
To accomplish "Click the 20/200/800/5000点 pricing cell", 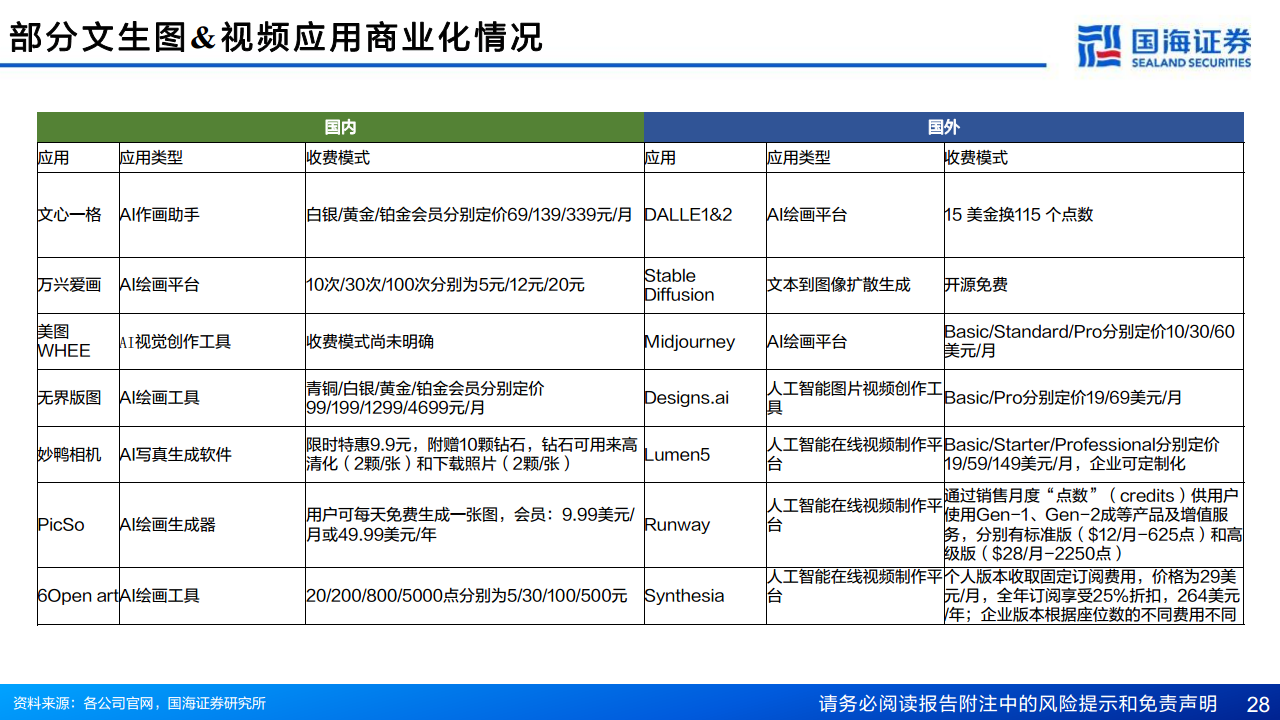I will 474,596.
